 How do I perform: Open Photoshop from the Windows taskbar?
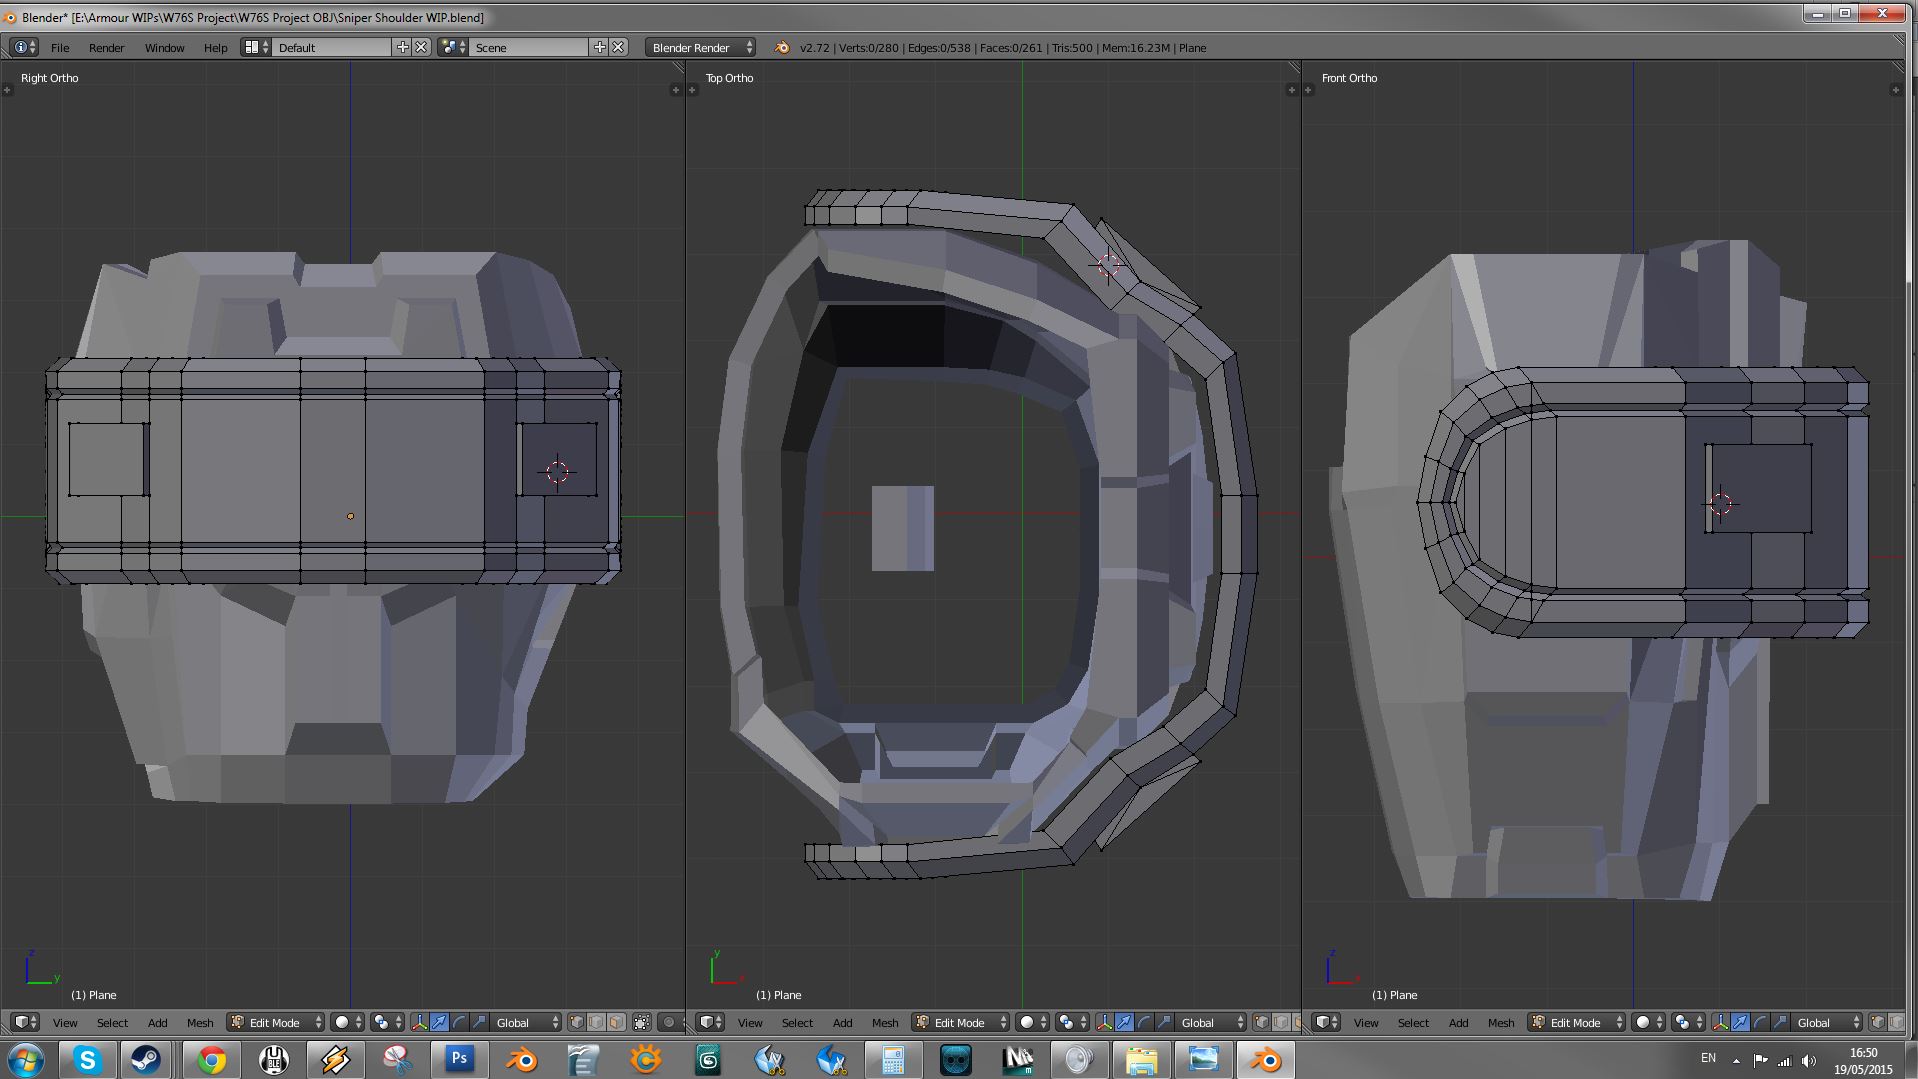tap(459, 1059)
